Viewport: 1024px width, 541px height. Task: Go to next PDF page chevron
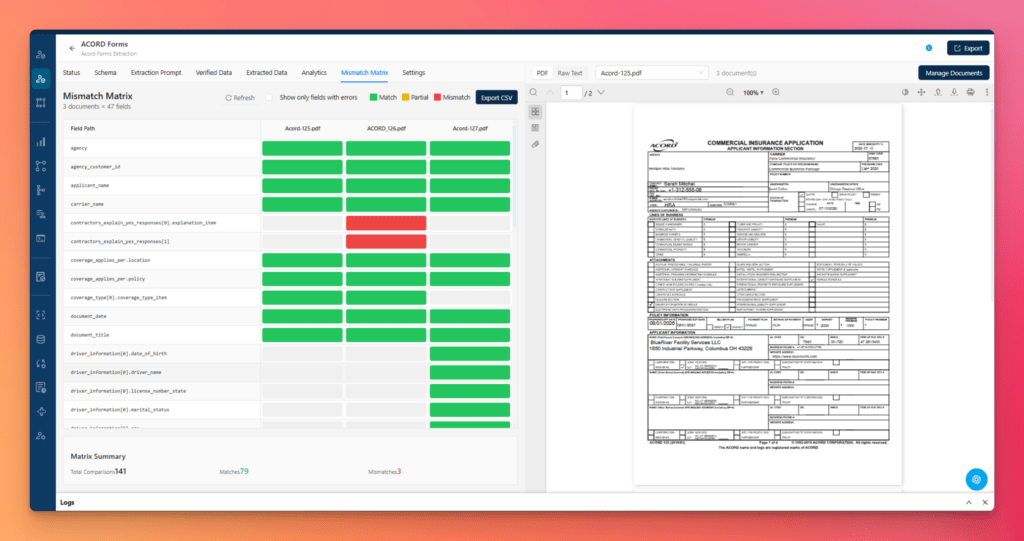[x=601, y=93]
